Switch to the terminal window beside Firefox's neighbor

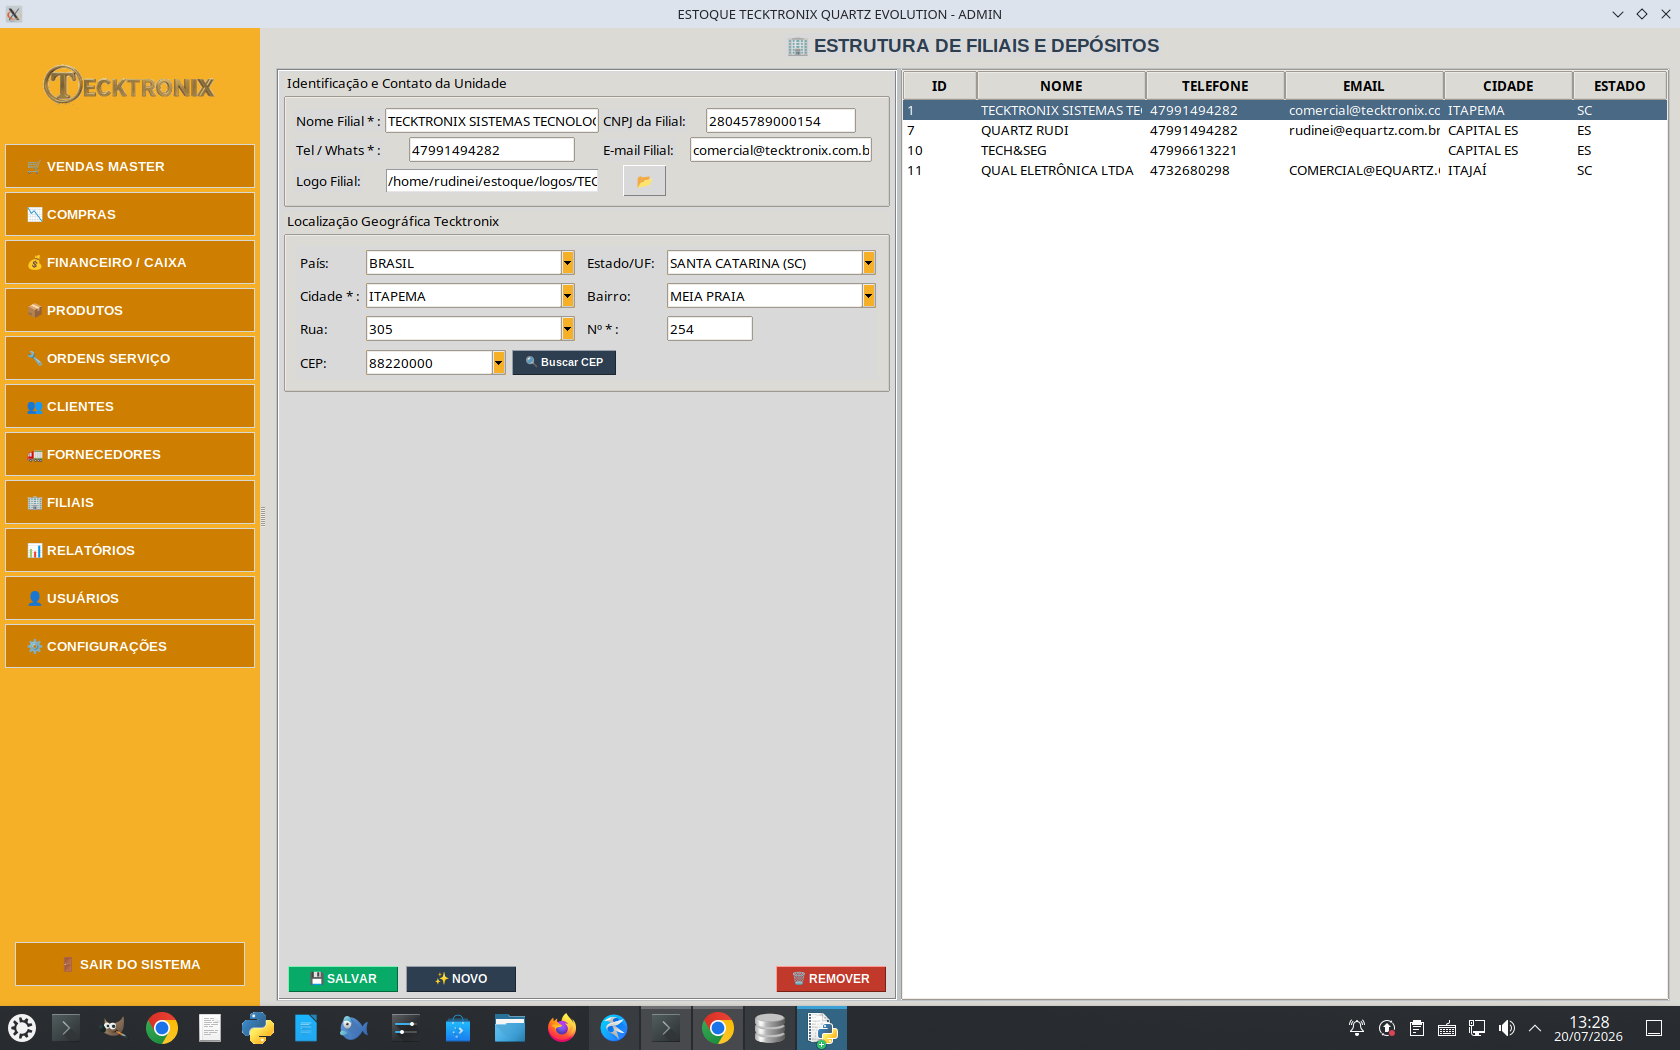(666, 1028)
